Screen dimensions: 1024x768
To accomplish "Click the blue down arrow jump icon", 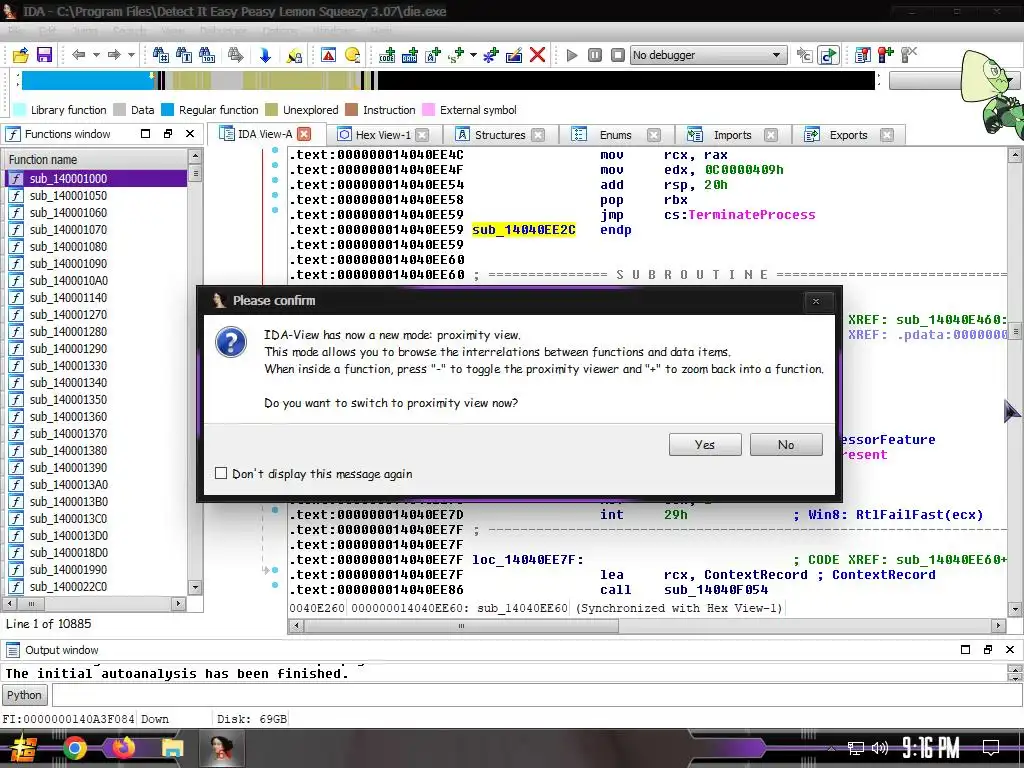I will [x=265, y=55].
